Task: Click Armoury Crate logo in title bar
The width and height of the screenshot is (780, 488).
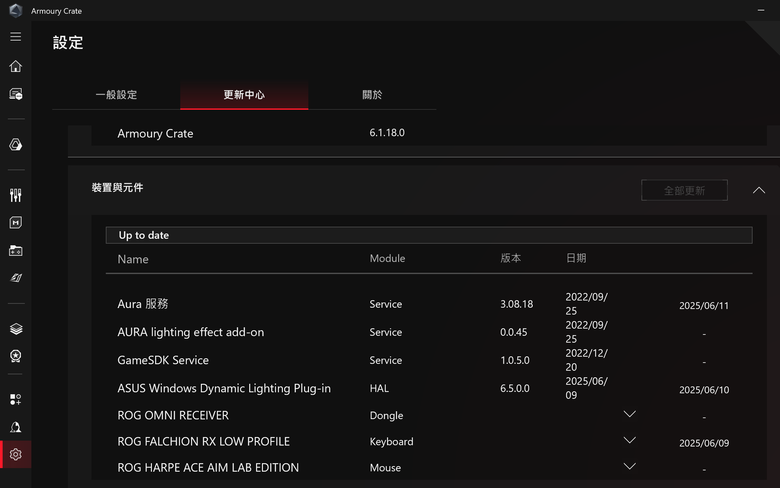Action: (15, 10)
